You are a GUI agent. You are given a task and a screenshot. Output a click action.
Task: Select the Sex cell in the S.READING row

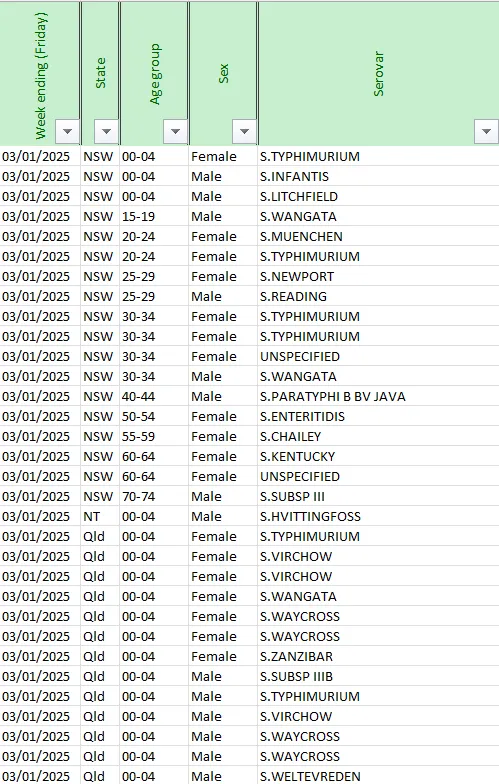[223, 296]
